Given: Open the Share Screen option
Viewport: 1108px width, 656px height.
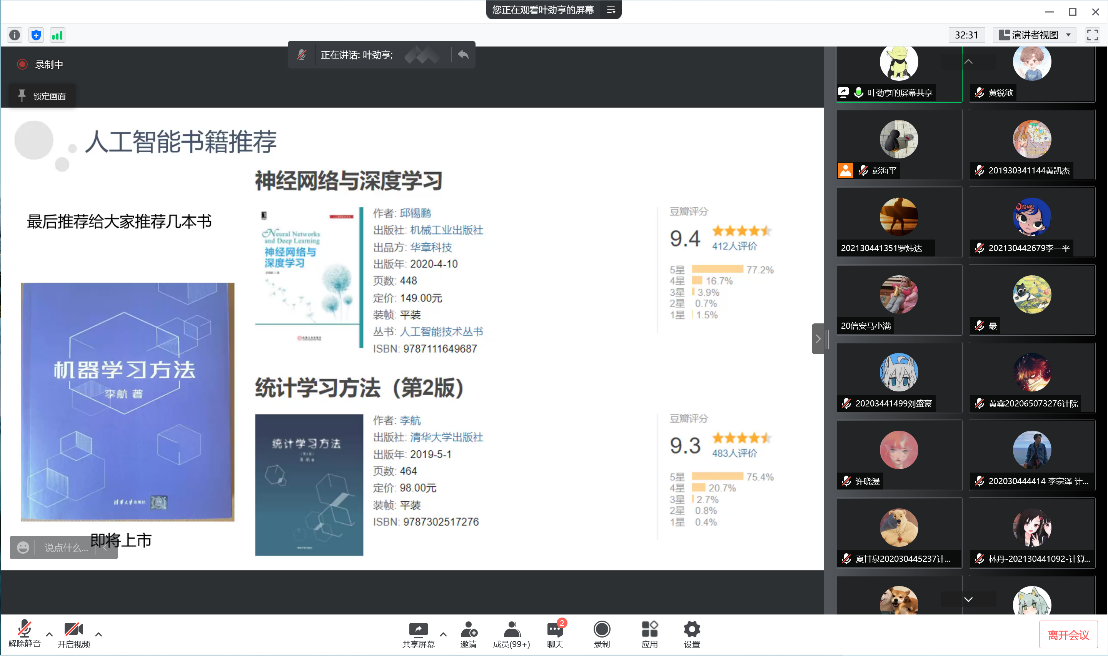Looking at the screenshot, I should [418, 633].
